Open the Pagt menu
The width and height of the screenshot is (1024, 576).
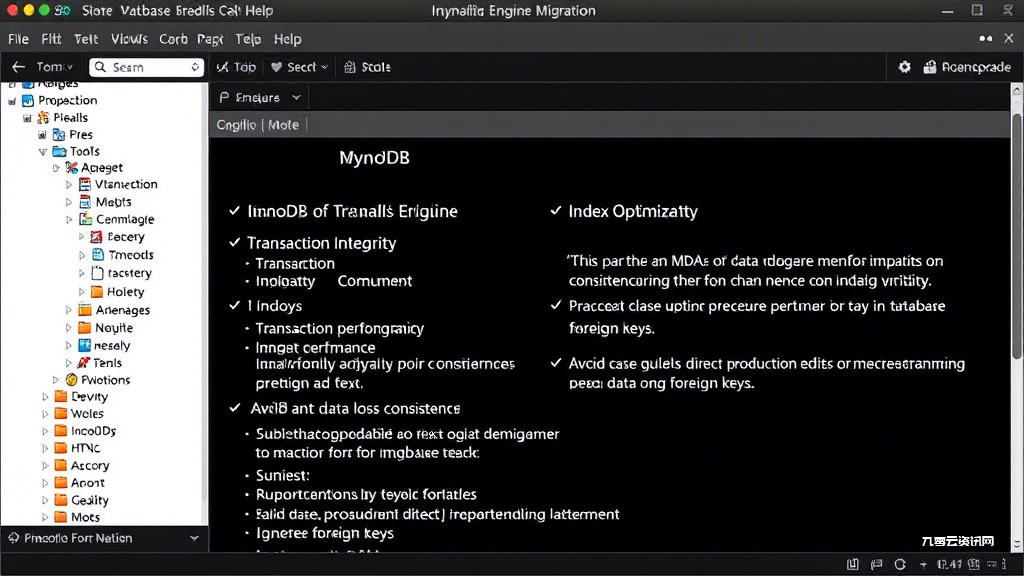(x=210, y=39)
